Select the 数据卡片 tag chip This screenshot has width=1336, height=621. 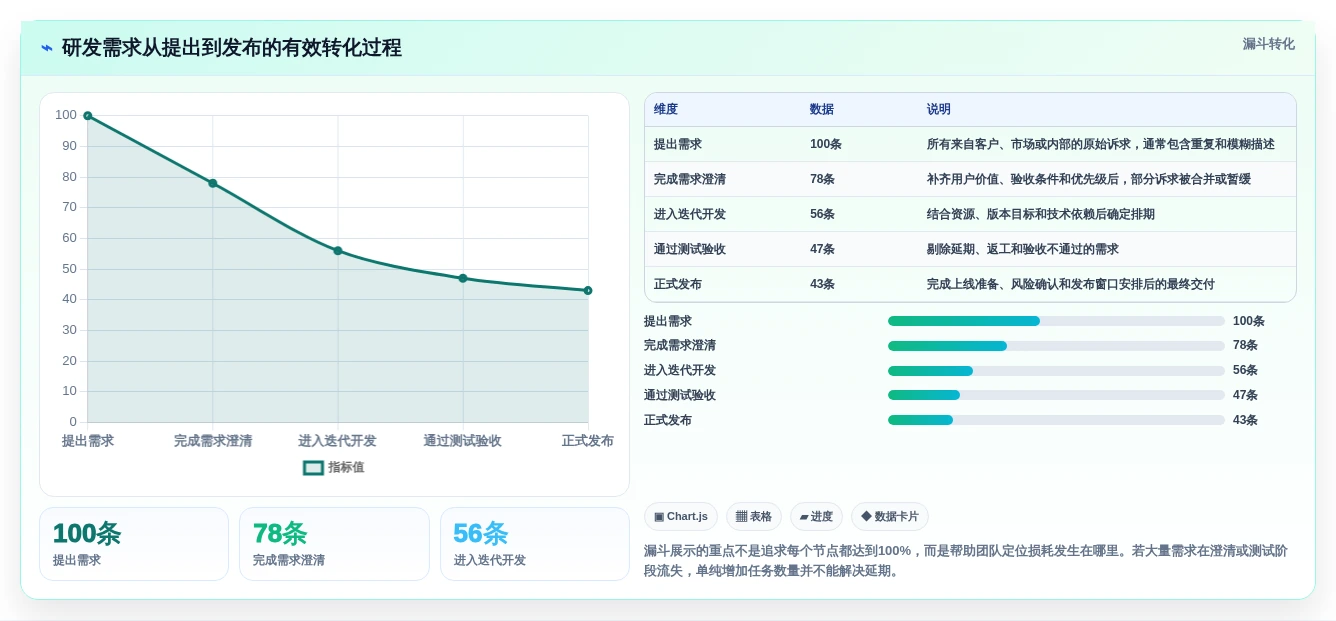coord(890,516)
